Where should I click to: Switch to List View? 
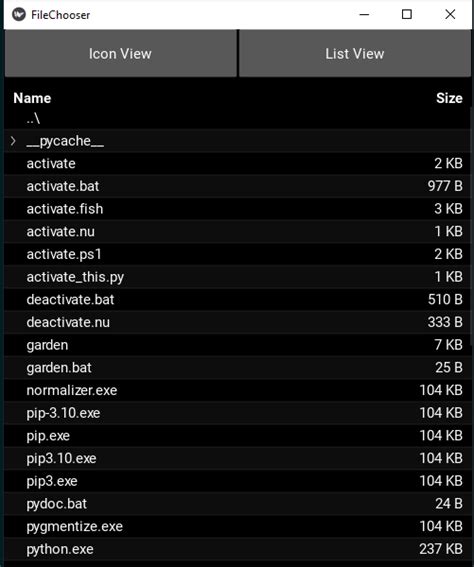point(355,54)
